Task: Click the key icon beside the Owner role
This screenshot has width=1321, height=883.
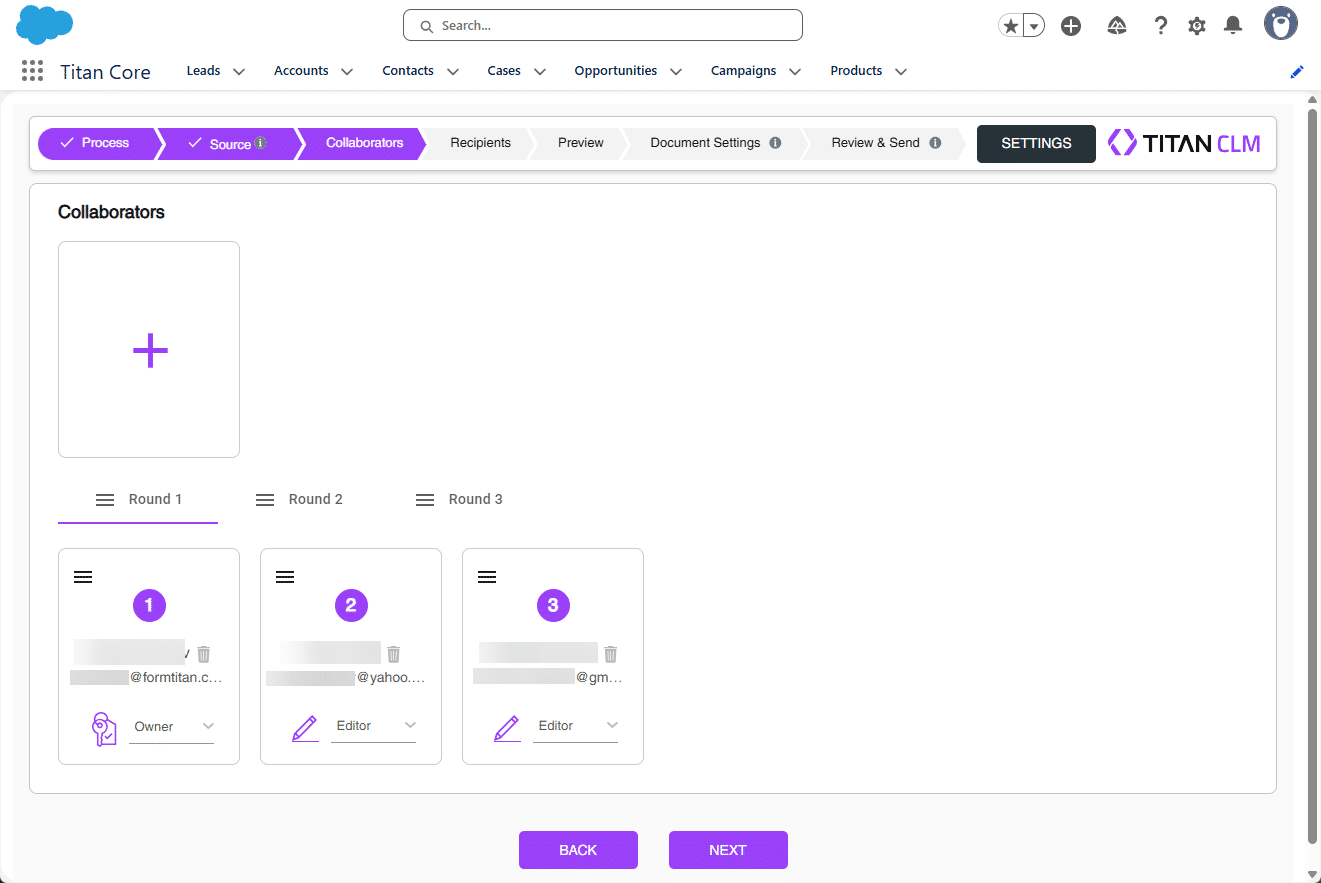Action: pos(102,728)
